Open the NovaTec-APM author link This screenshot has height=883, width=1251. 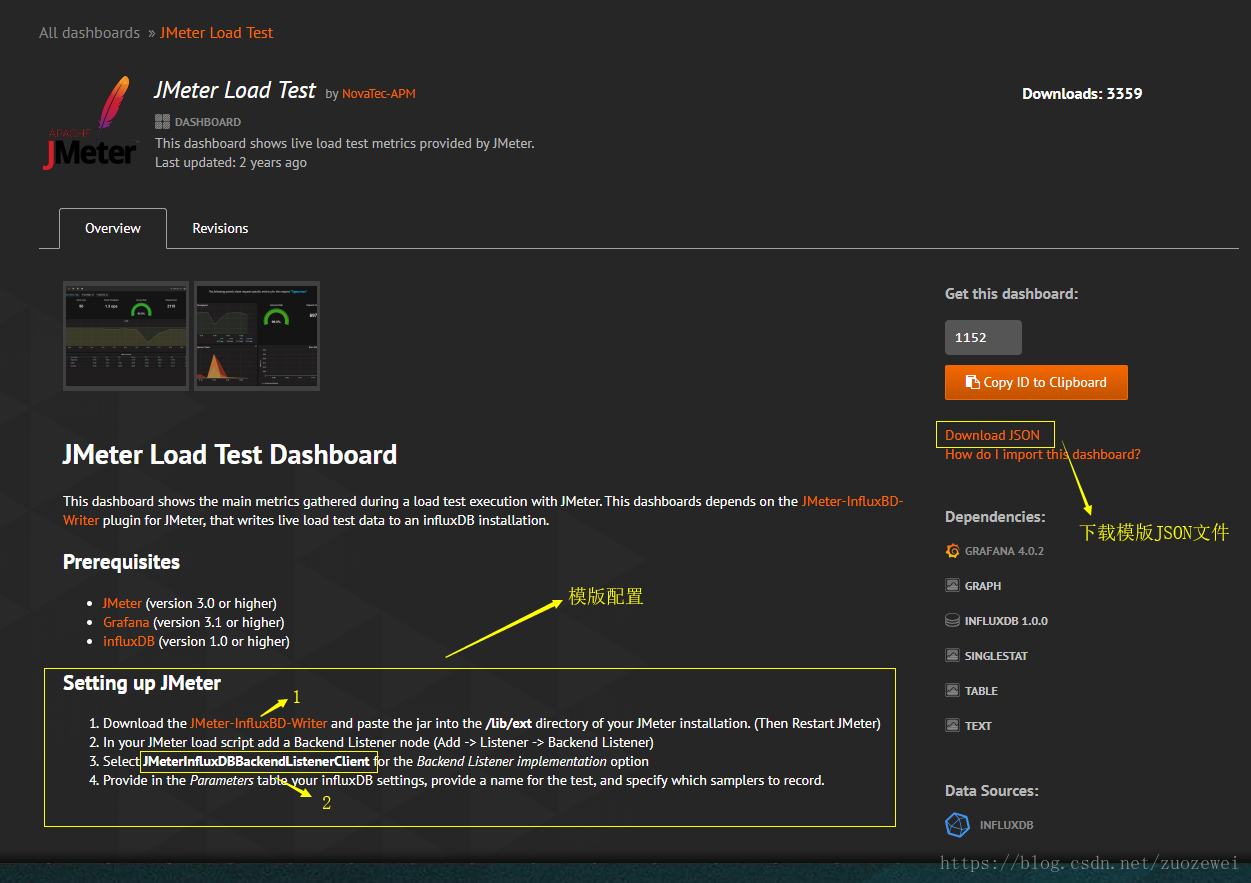pyautogui.click(x=379, y=94)
